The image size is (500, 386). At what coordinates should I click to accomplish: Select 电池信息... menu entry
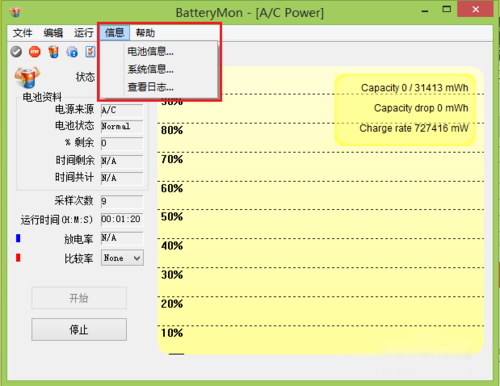coord(151,51)
